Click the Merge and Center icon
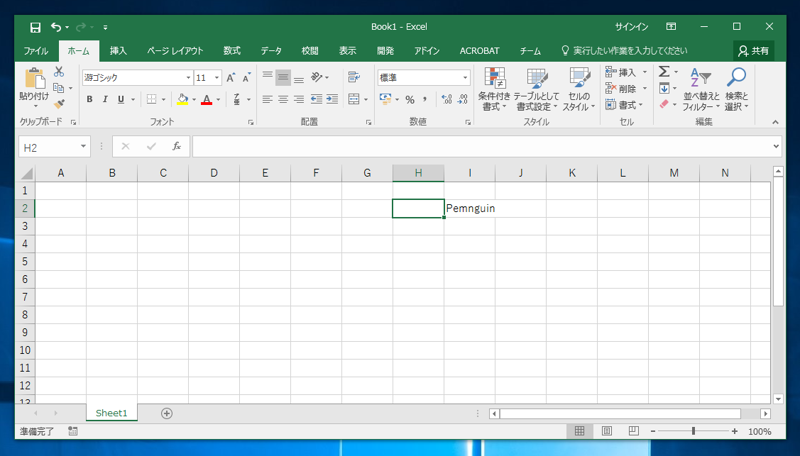Image resolution: width=800 pixels, height=456 pixels. 354,99
